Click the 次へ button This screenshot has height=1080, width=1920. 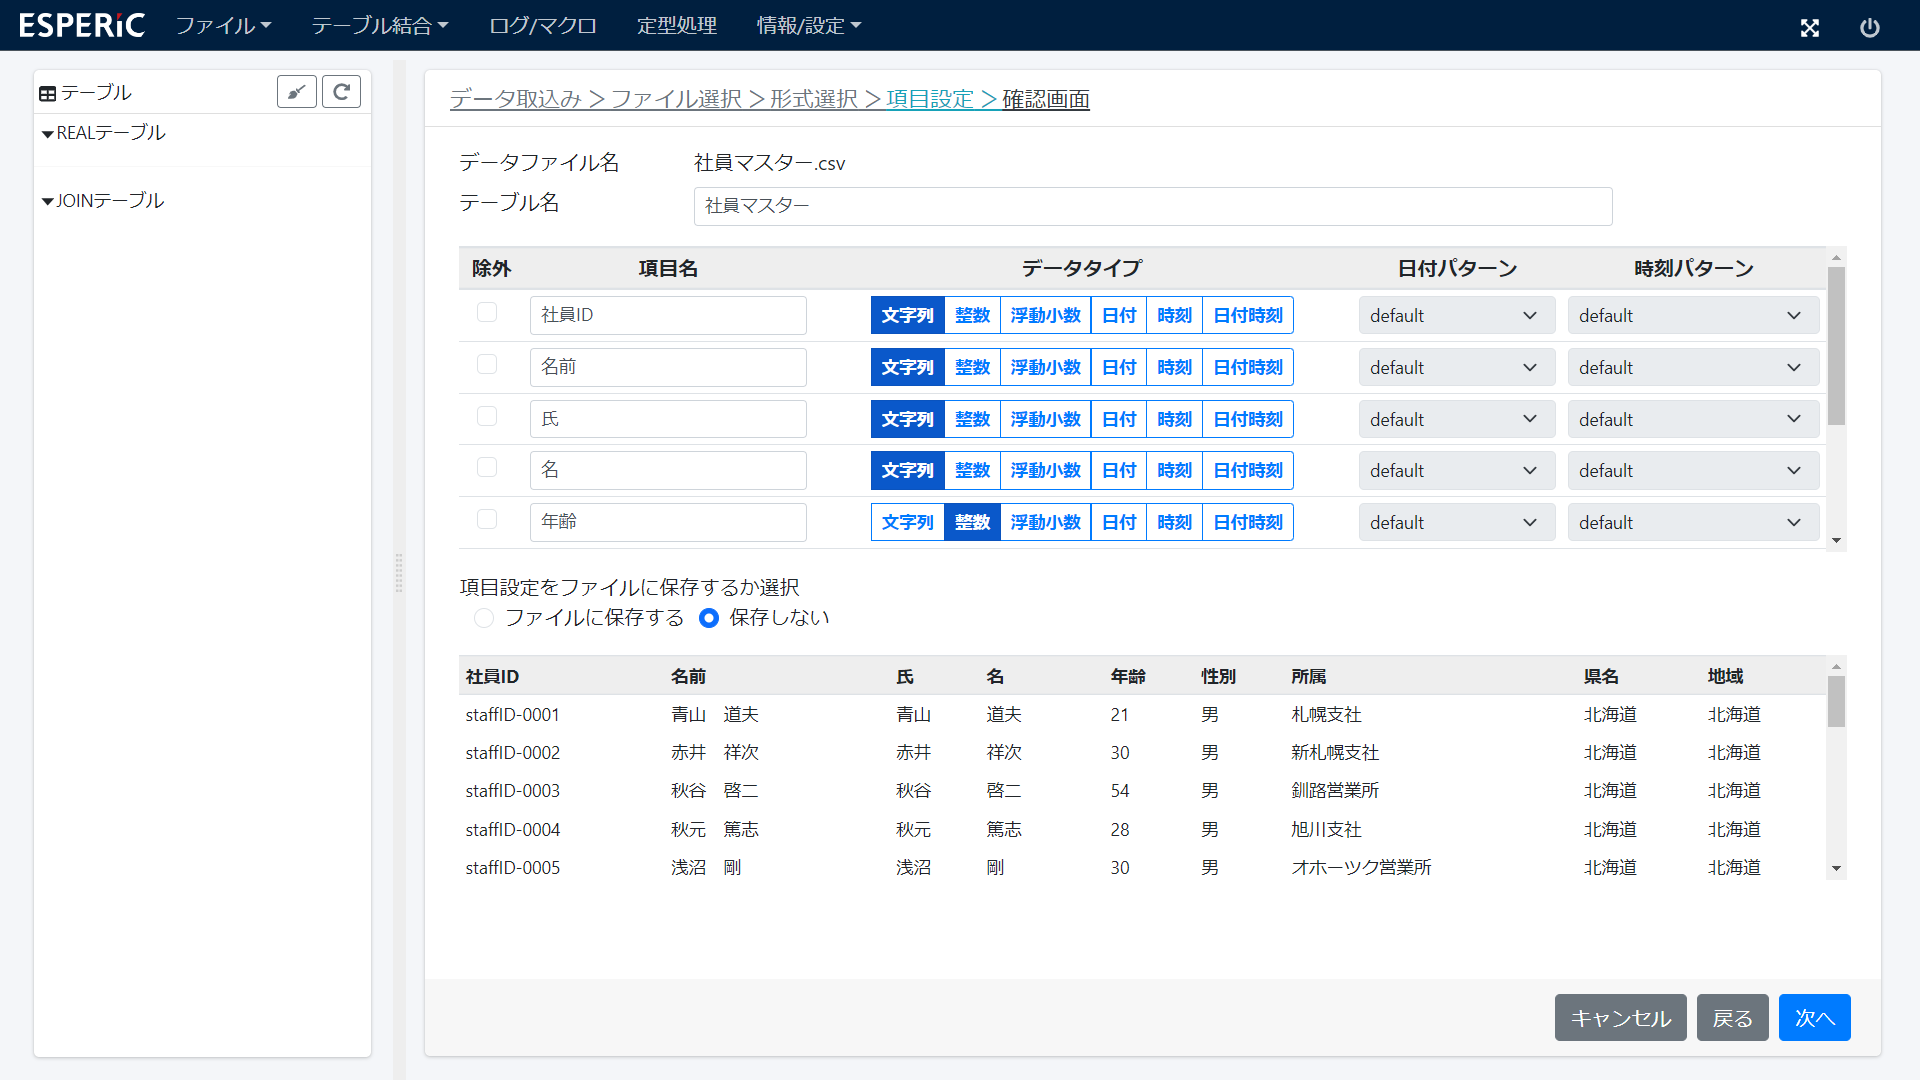coord(1813,1017)
